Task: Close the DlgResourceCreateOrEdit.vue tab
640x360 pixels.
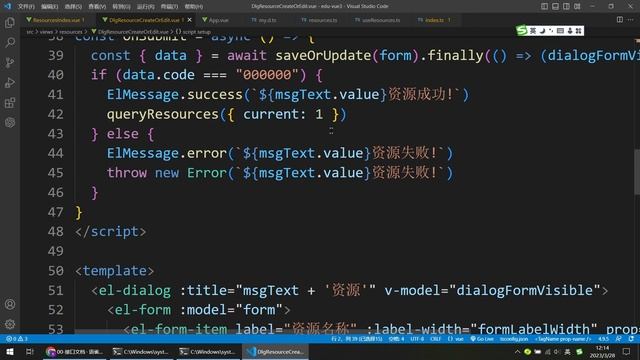Action: coord(189,20)
